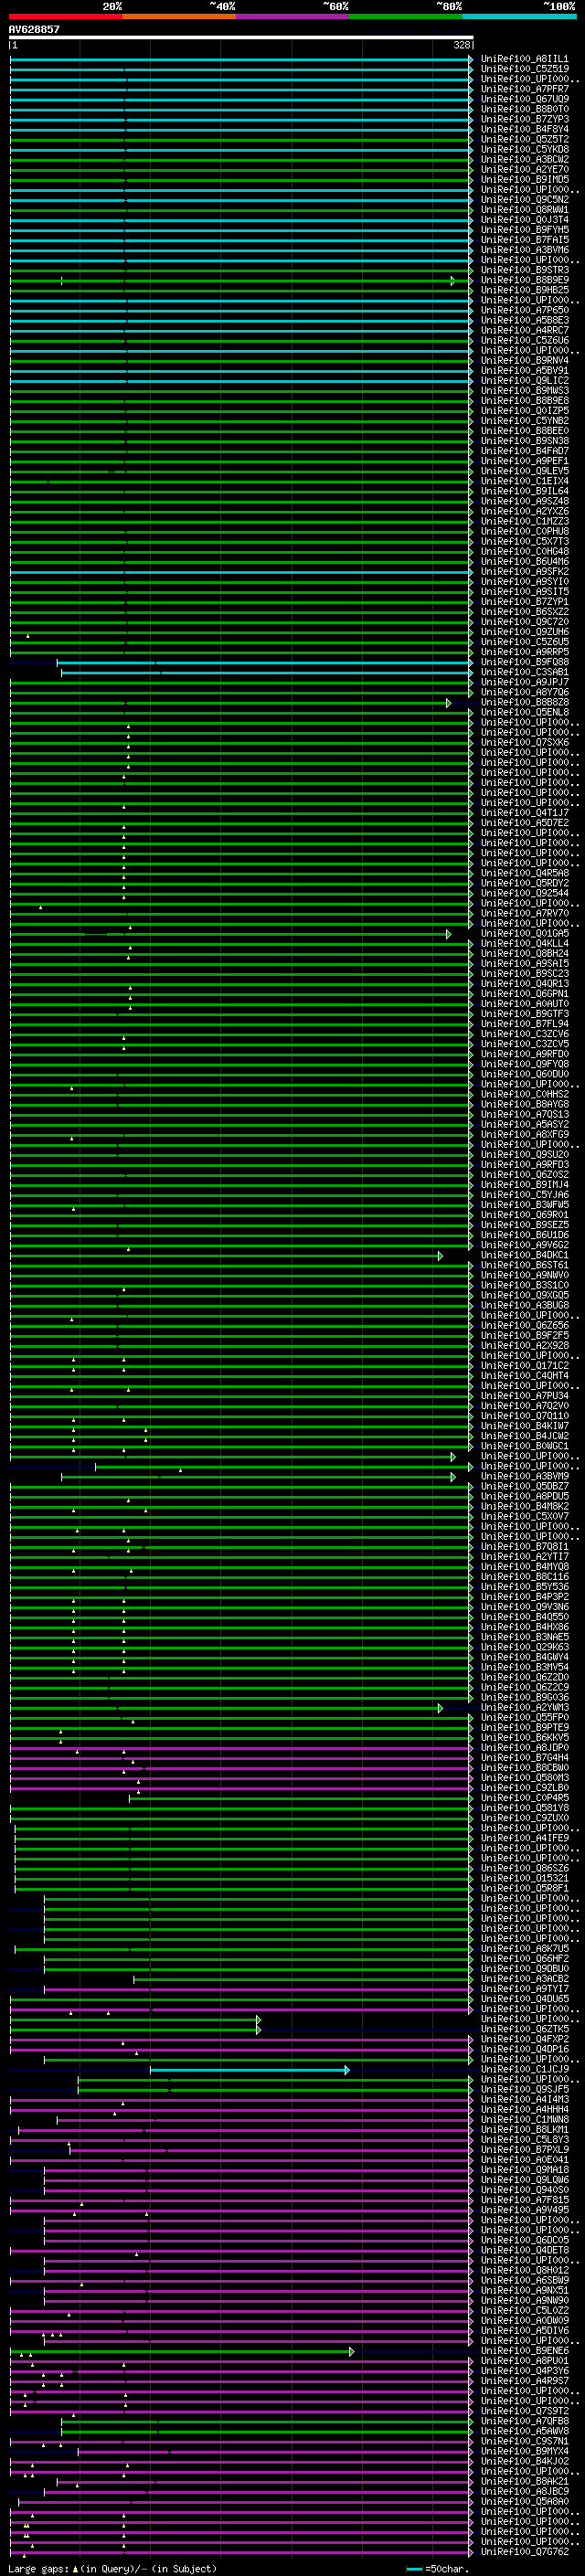Click the UniRef100_B9FYH5 entry
The image size is (585, 2576).
[525, 230]
